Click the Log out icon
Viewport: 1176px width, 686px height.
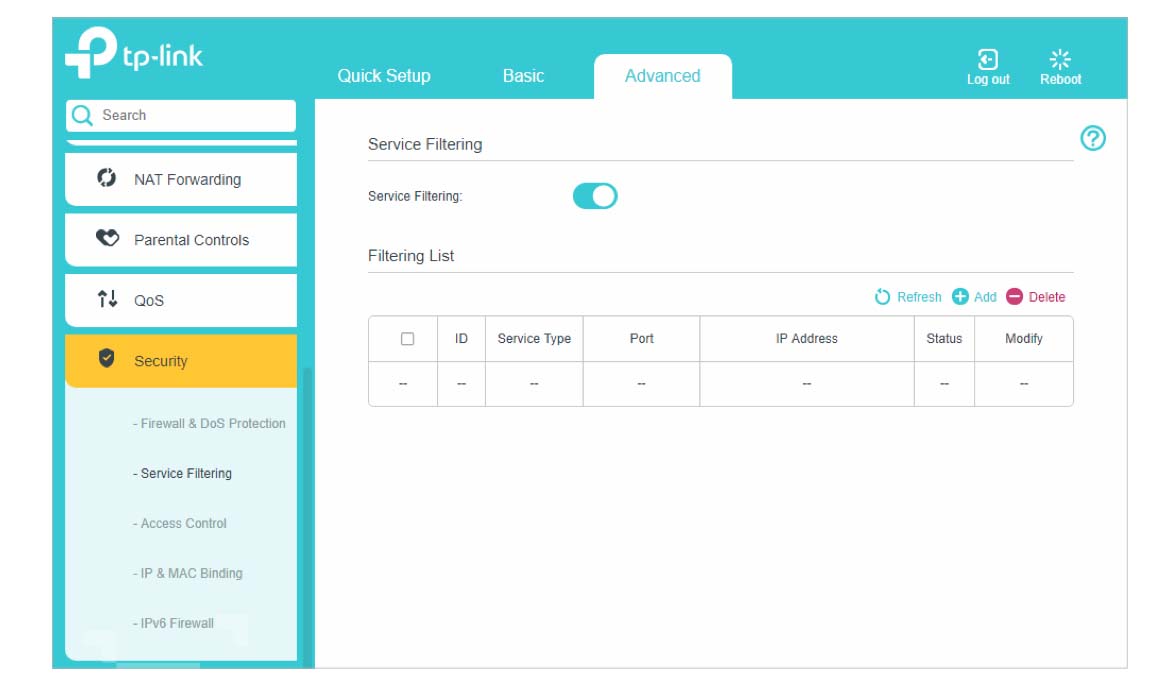point(987,59)
